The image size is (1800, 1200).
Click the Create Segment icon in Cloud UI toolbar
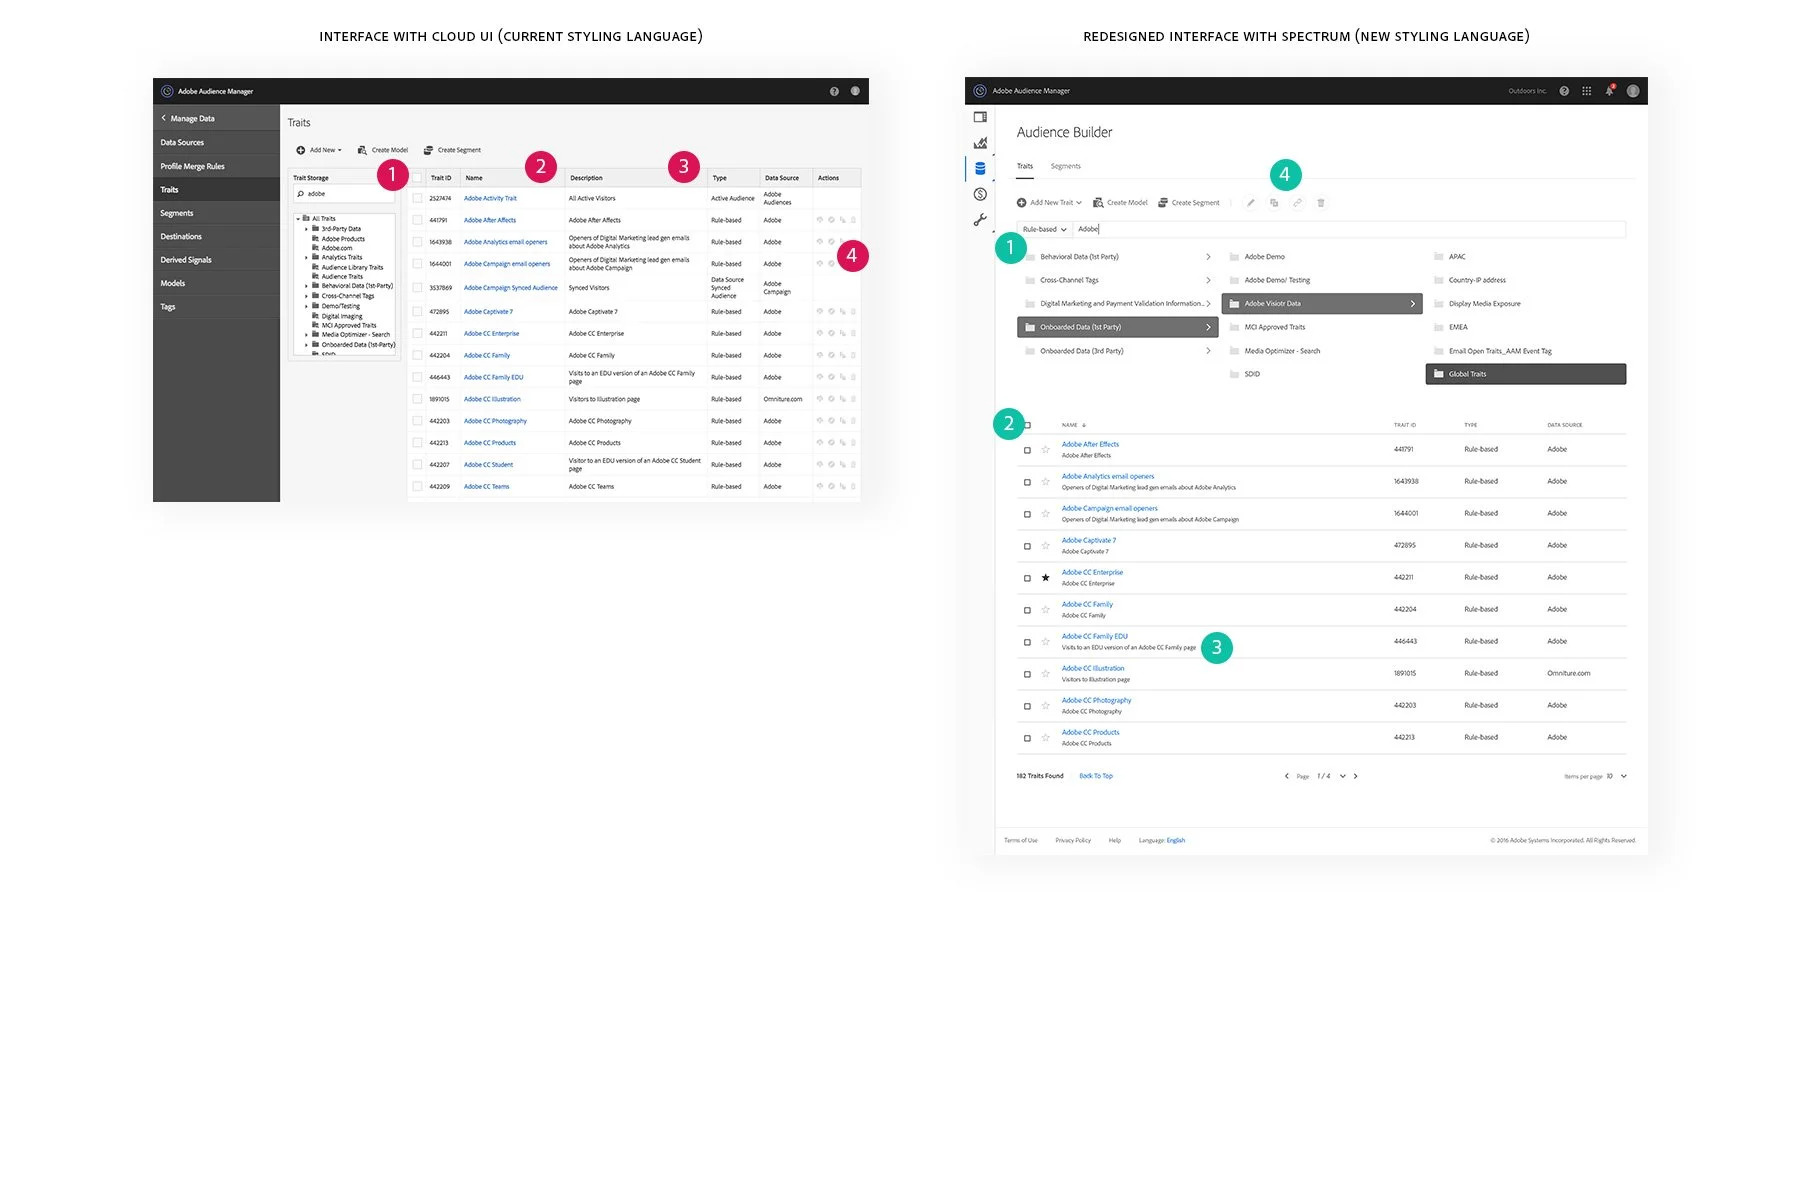coord(428,150)
